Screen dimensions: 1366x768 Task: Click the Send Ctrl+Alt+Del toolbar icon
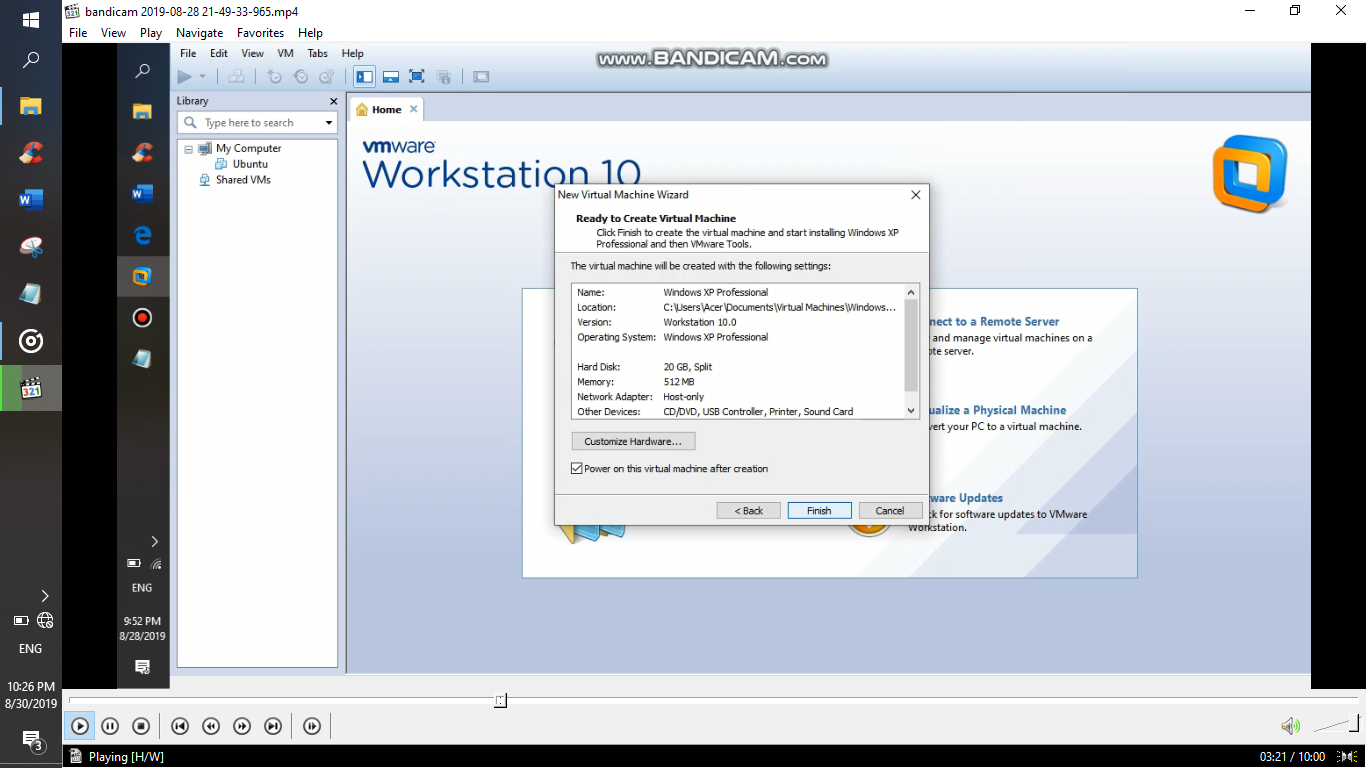[236, 77]
